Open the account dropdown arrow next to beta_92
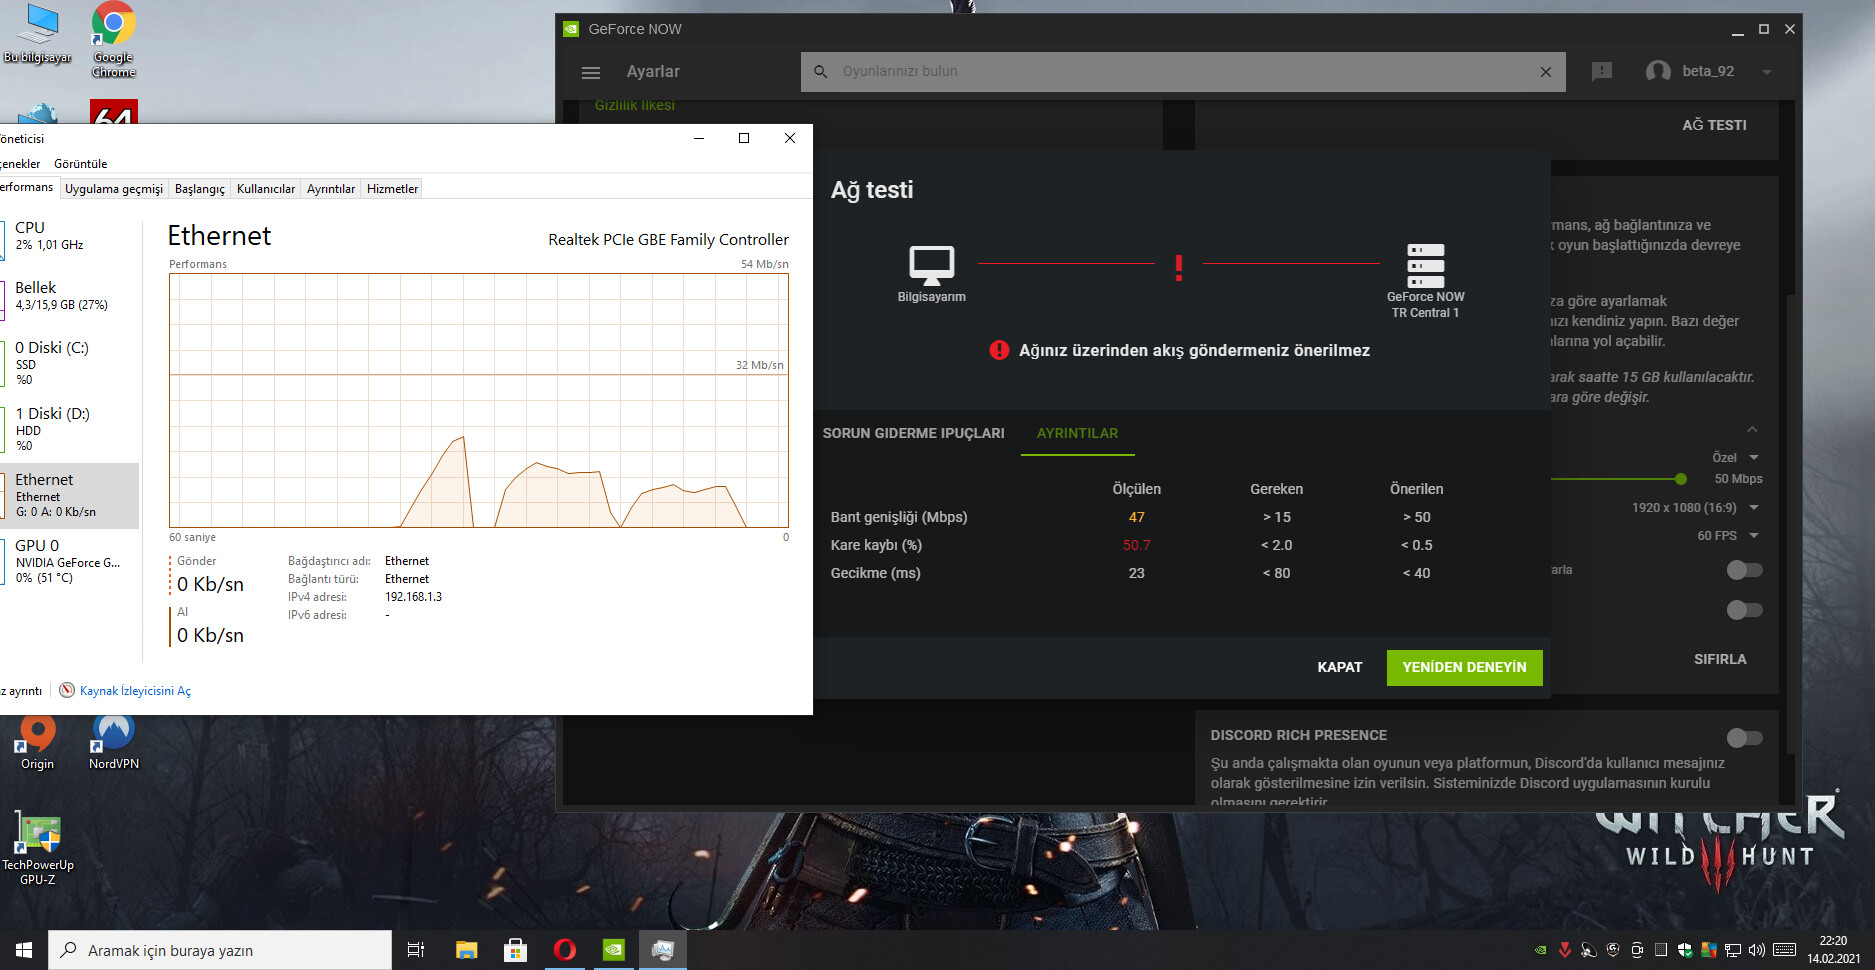This screenshot has height=970, width=1875. [1767, 72]
